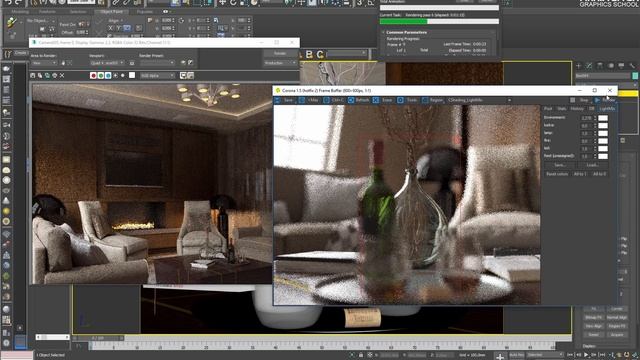Image resolution: width=640 pixels, height=360 pixels.
Task: Click the B icon in the floating toolbar
Action: (x=309, y=54)
